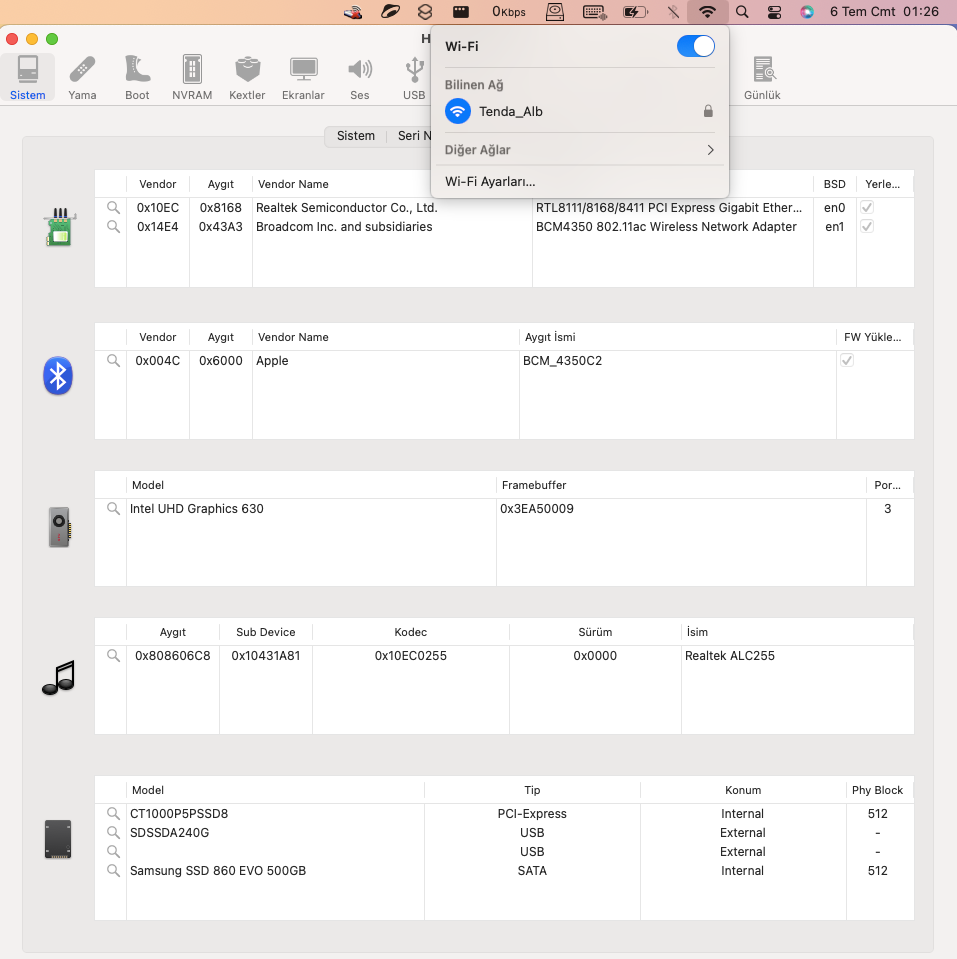Open Spotlight search in the menu bar

(x=742, y=12)
